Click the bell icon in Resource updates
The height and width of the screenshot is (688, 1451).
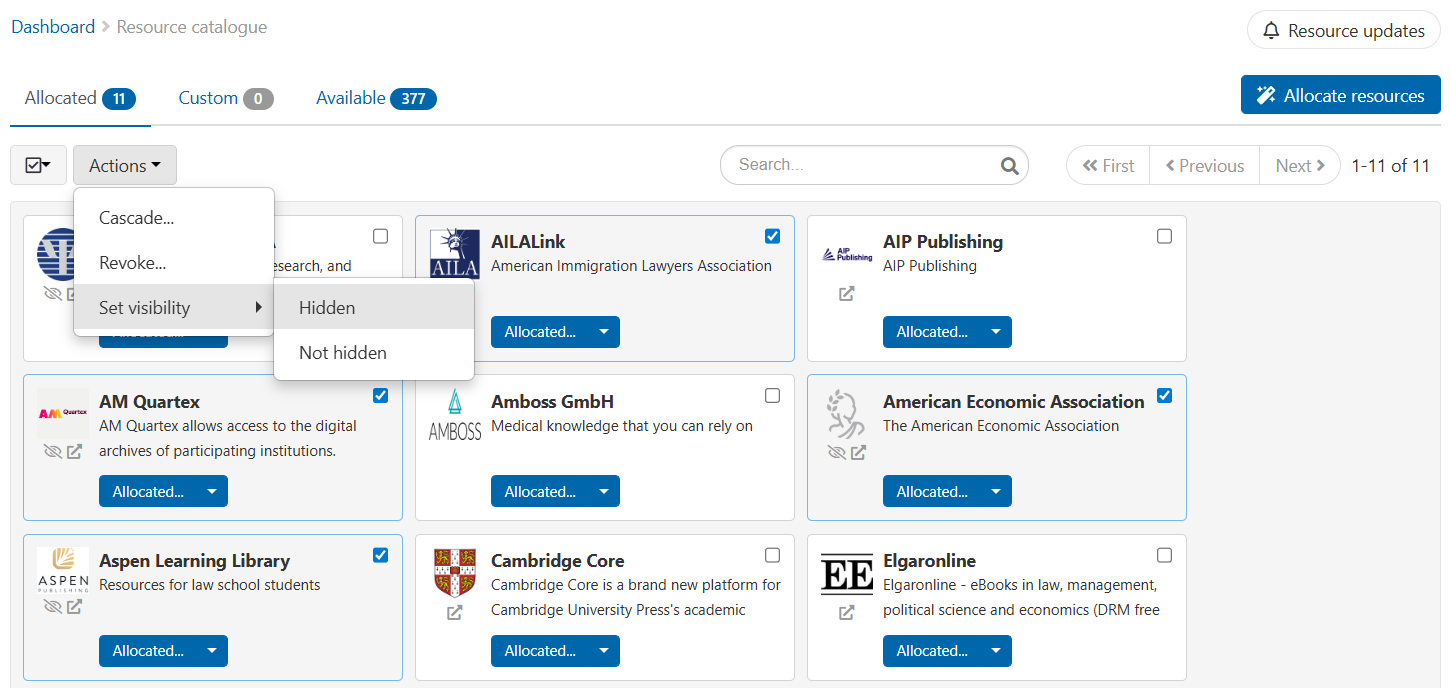[x=1271, y=31]
